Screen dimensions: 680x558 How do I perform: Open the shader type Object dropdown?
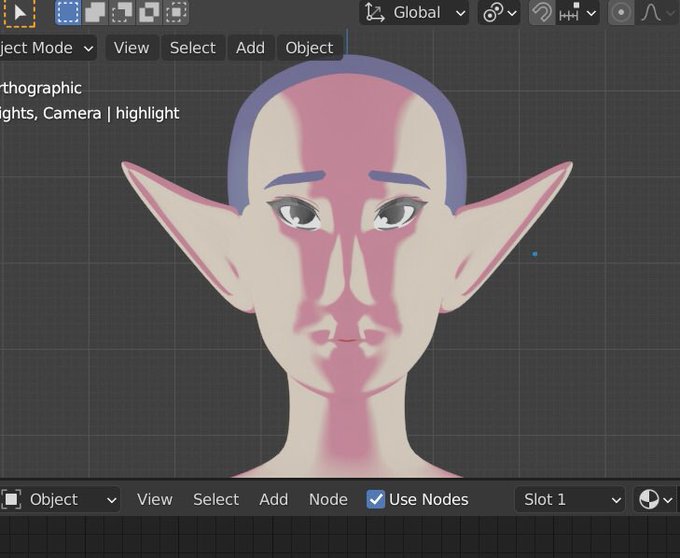click(x=60, y=499)
